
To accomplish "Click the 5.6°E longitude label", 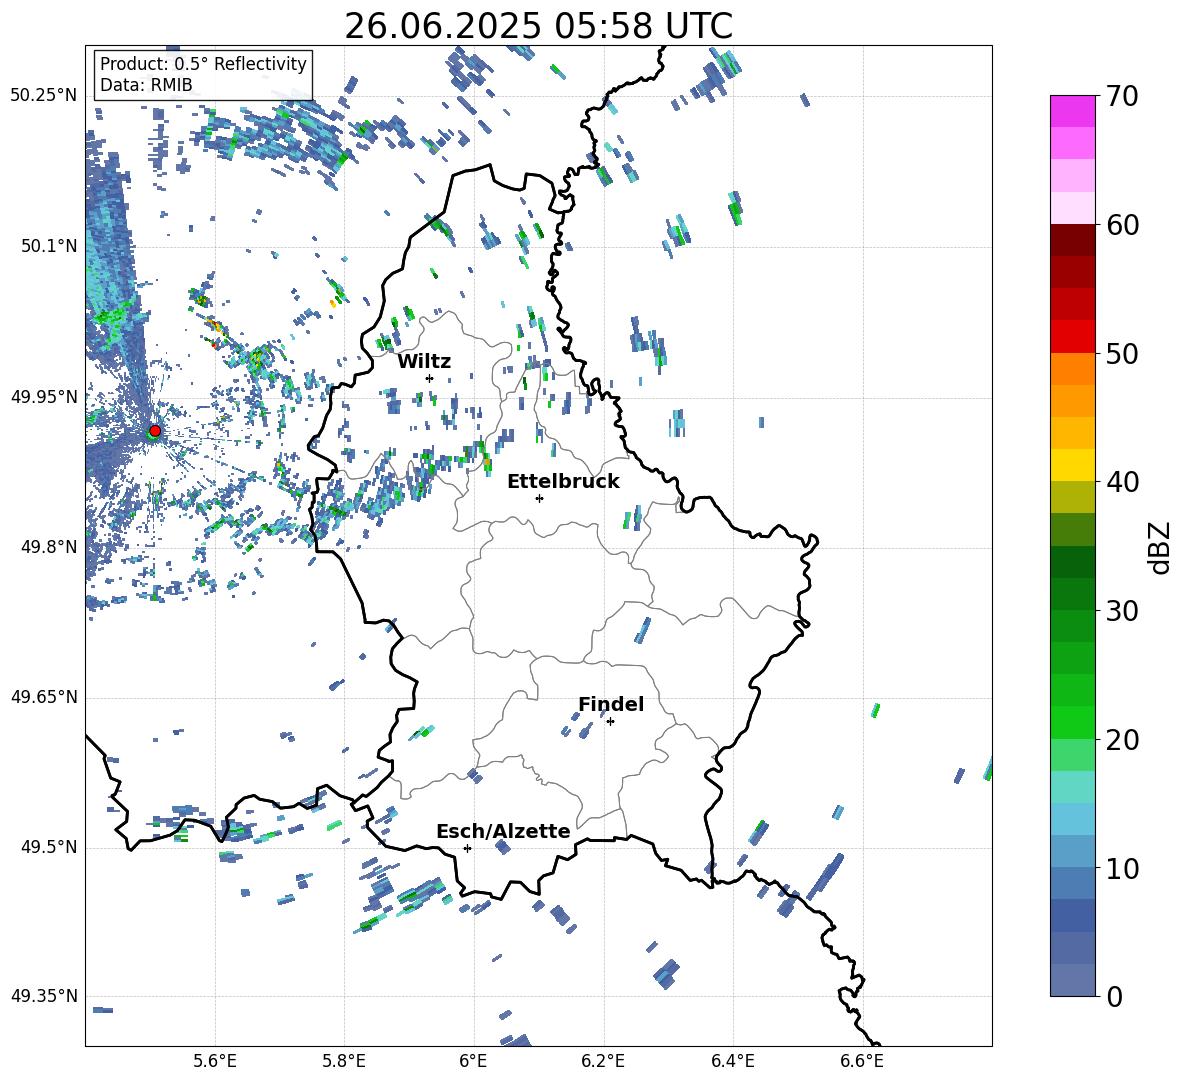I will [215, 1061].
